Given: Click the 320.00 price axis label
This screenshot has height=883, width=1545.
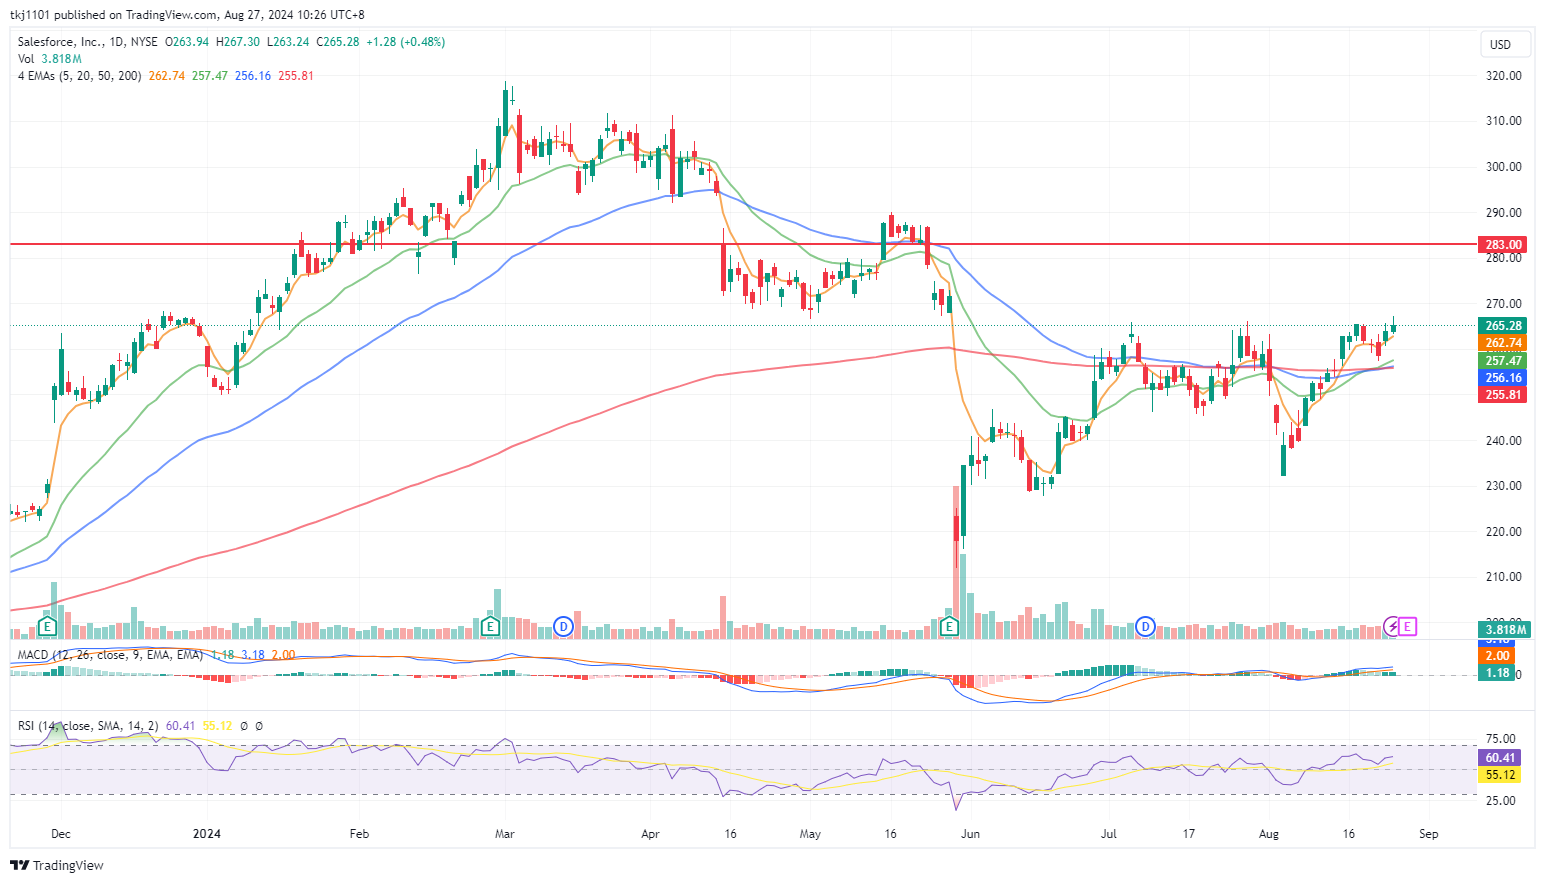Looking at the screenshot, I should [1504, 75].
